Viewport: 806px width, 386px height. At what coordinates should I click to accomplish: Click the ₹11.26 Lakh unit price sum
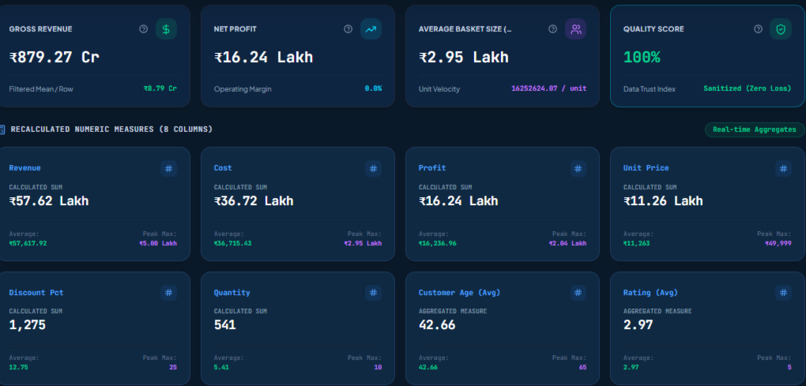(x=663, y=200)
